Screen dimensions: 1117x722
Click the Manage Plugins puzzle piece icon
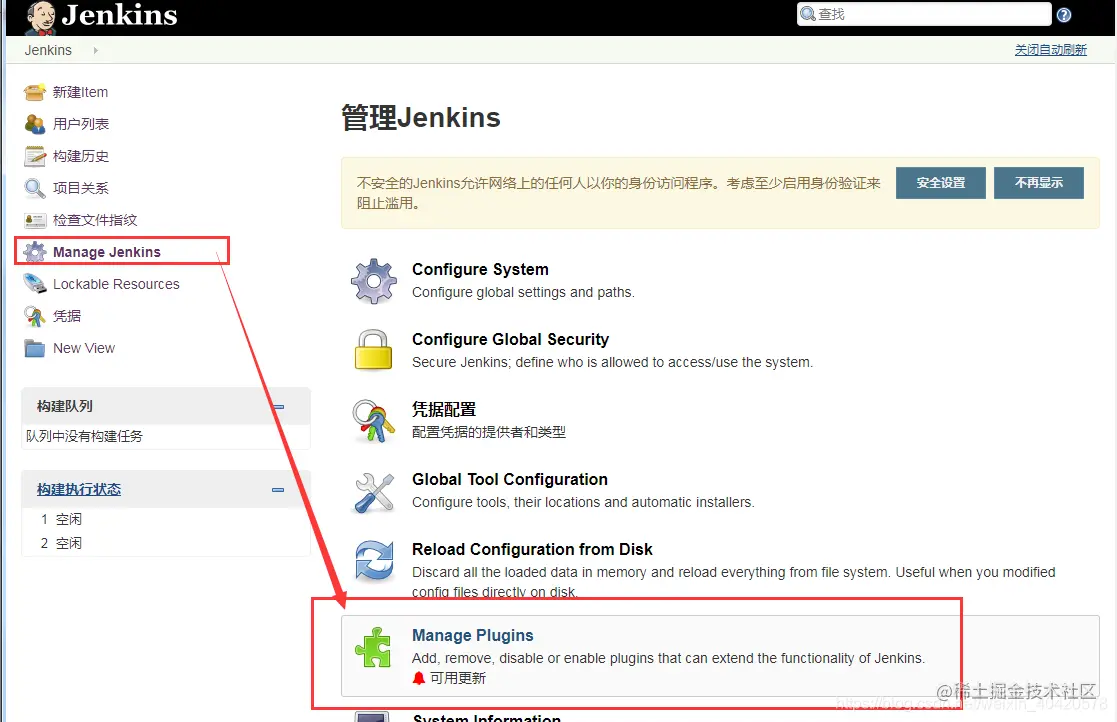373,647
